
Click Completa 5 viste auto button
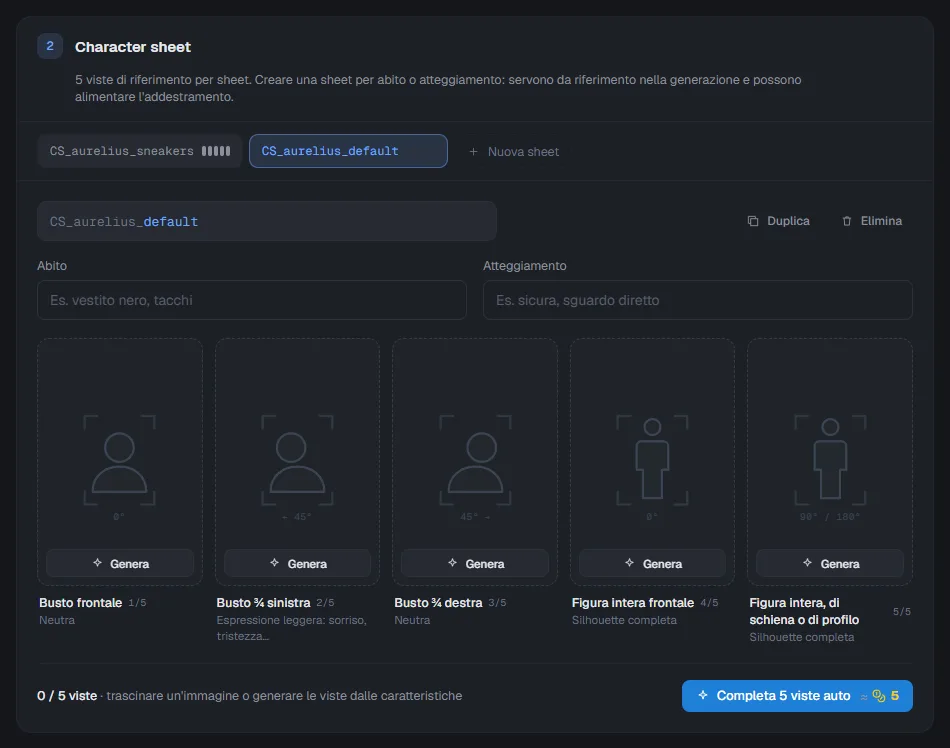(797, 696)
